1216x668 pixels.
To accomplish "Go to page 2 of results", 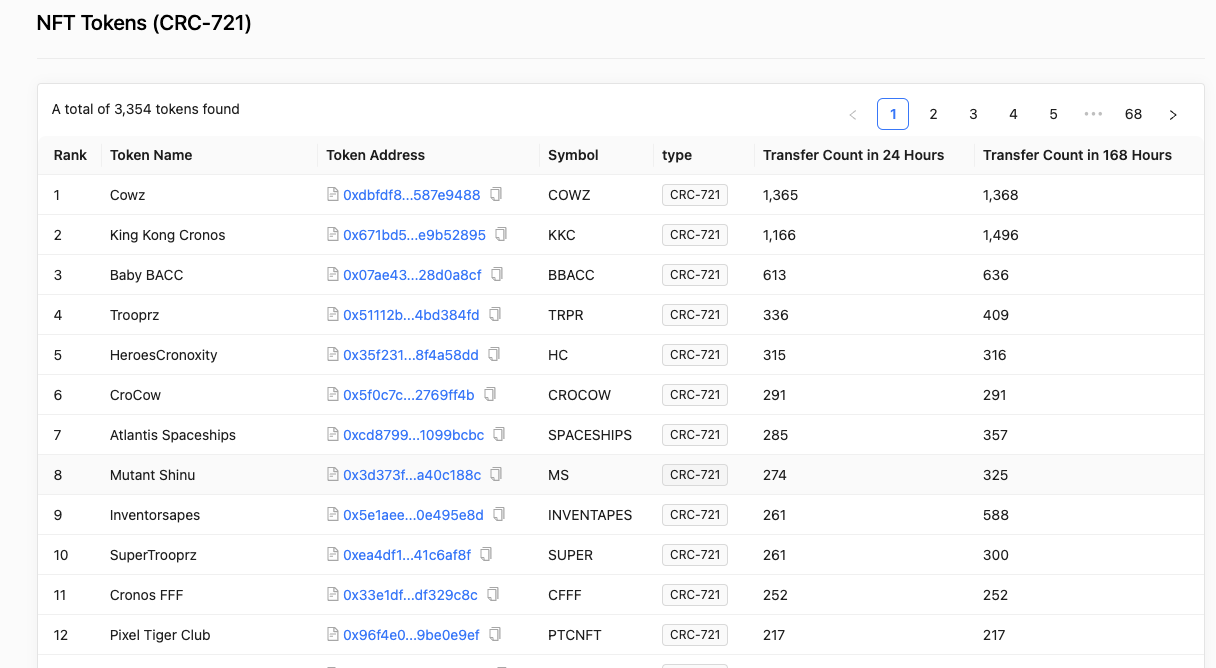I will click(x=933, y=114).
